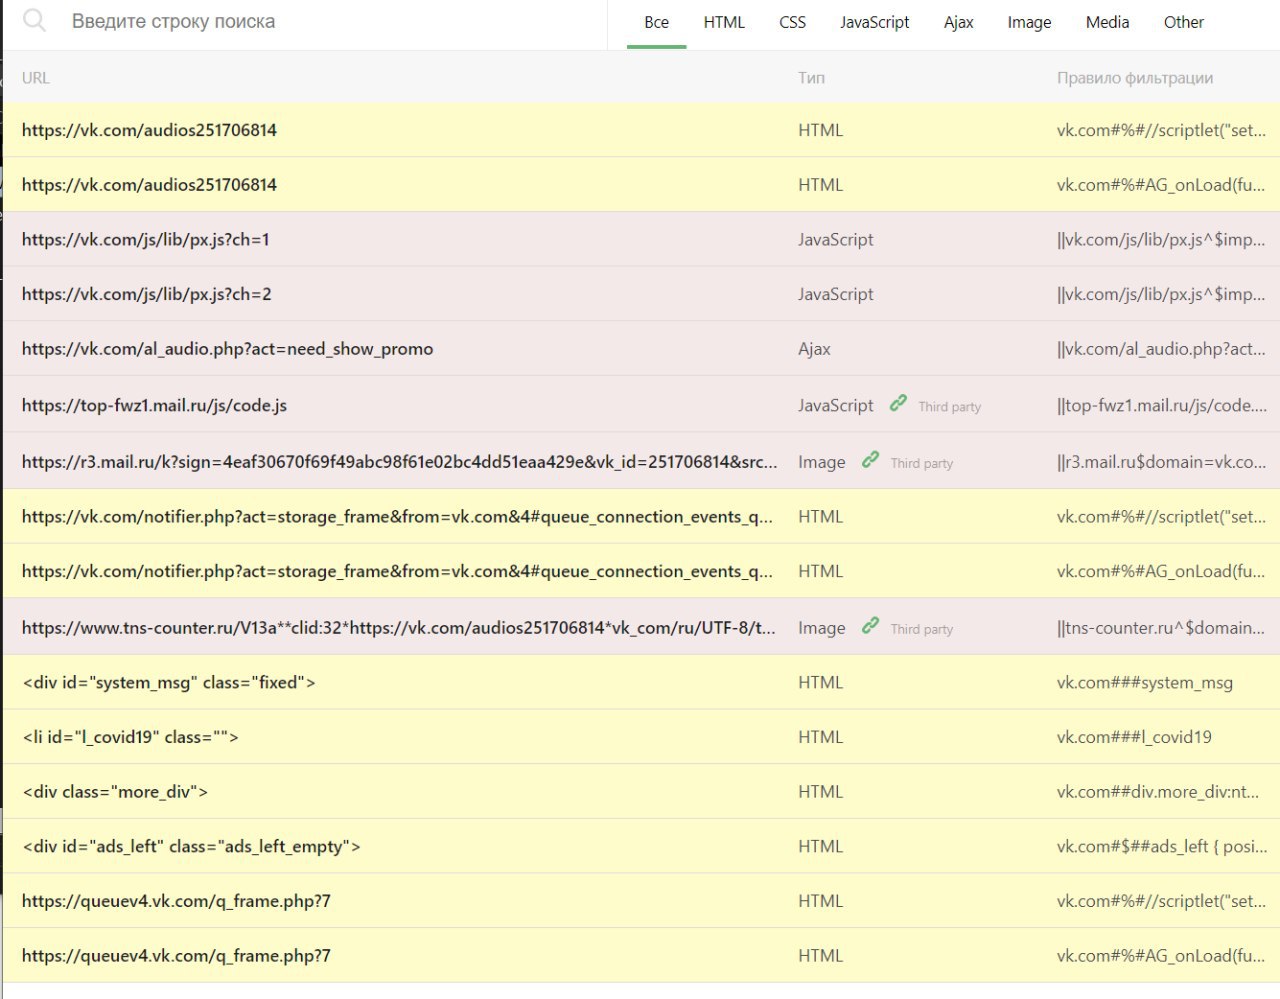The height and width of the screenshot is (999, 1280).
Task: Click the Правило фильтрации column header
Action: click(x=1135, y=78)
